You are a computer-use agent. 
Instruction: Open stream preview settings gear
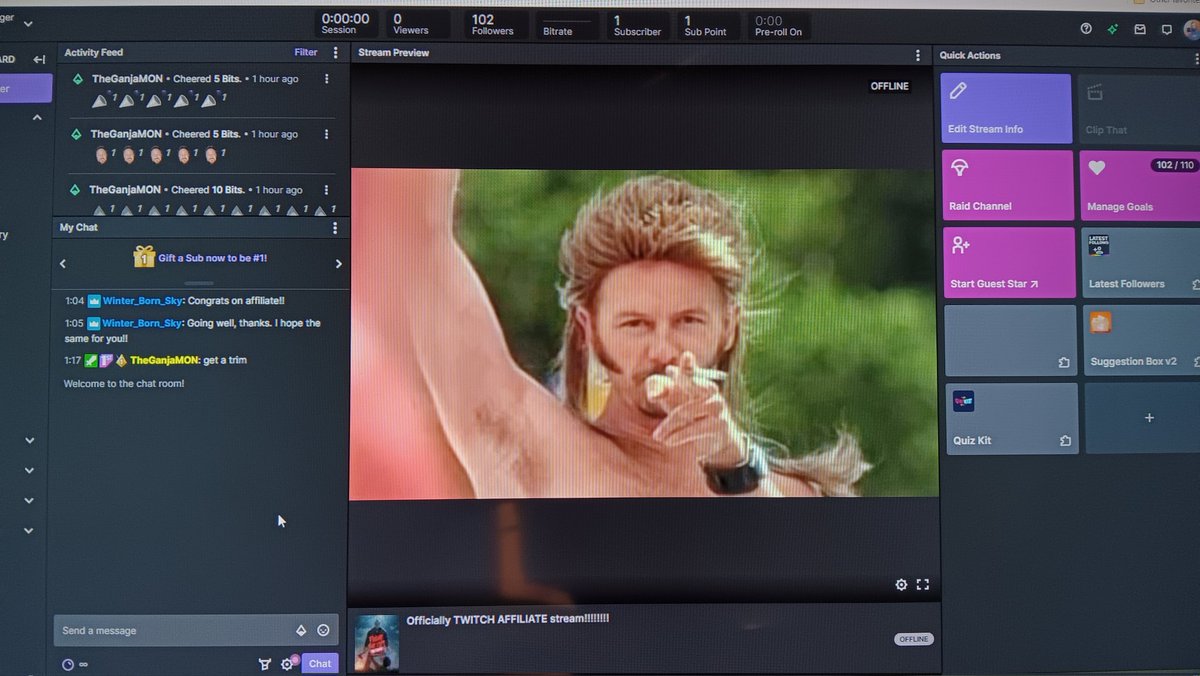click(901, 585)
